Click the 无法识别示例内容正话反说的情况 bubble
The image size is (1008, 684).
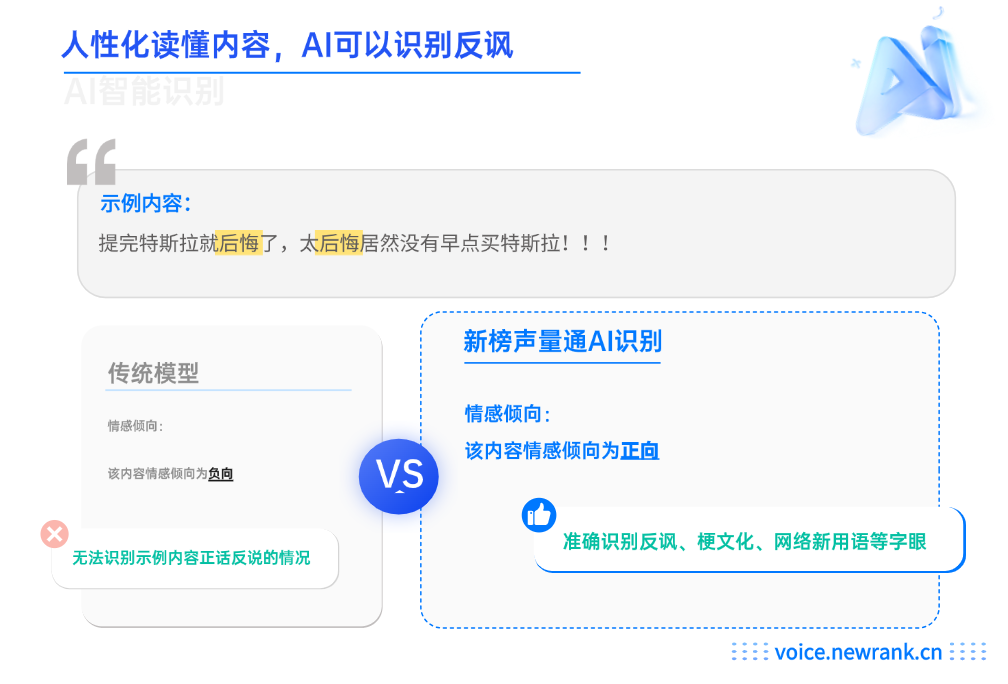pyautogui.click(x=195, y=557)
